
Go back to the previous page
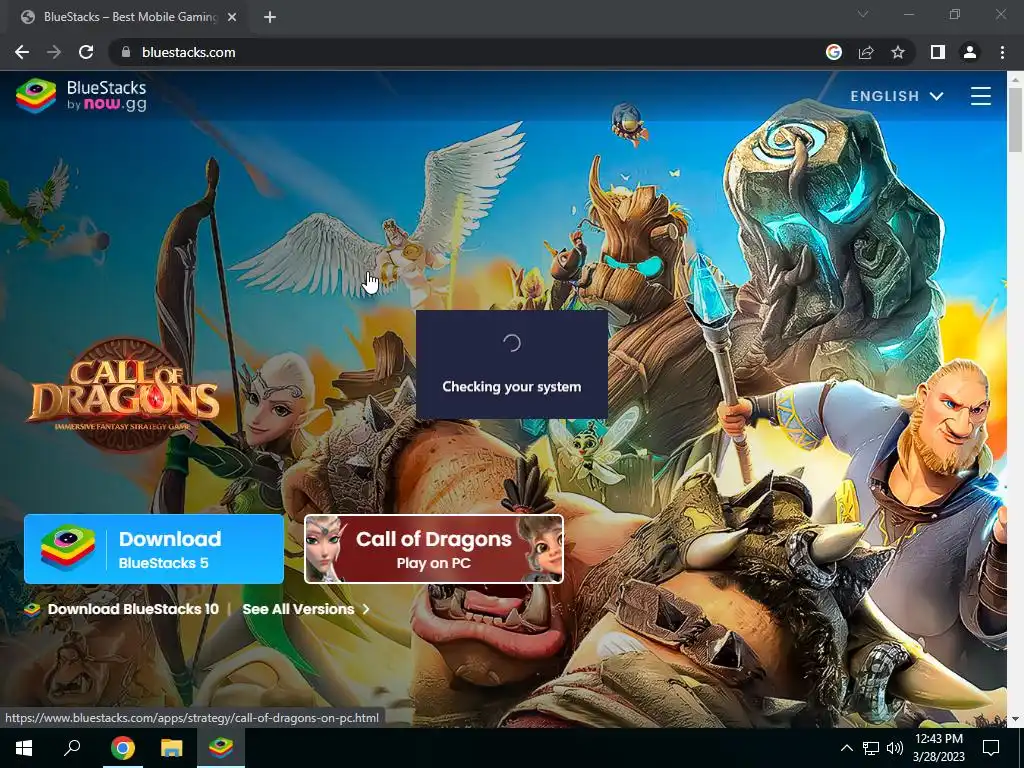[x=22, y=52]
